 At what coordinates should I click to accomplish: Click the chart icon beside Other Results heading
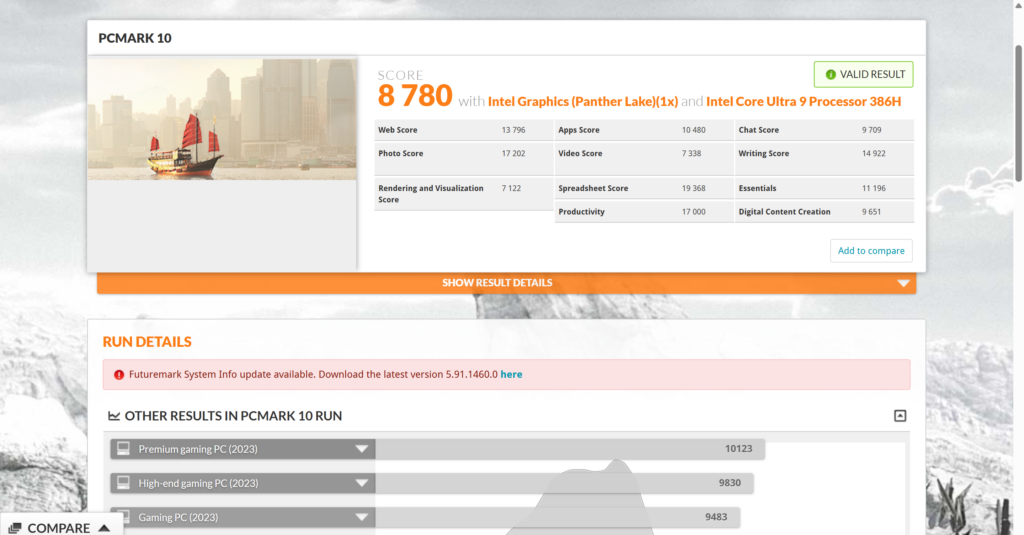coord(114,416)
